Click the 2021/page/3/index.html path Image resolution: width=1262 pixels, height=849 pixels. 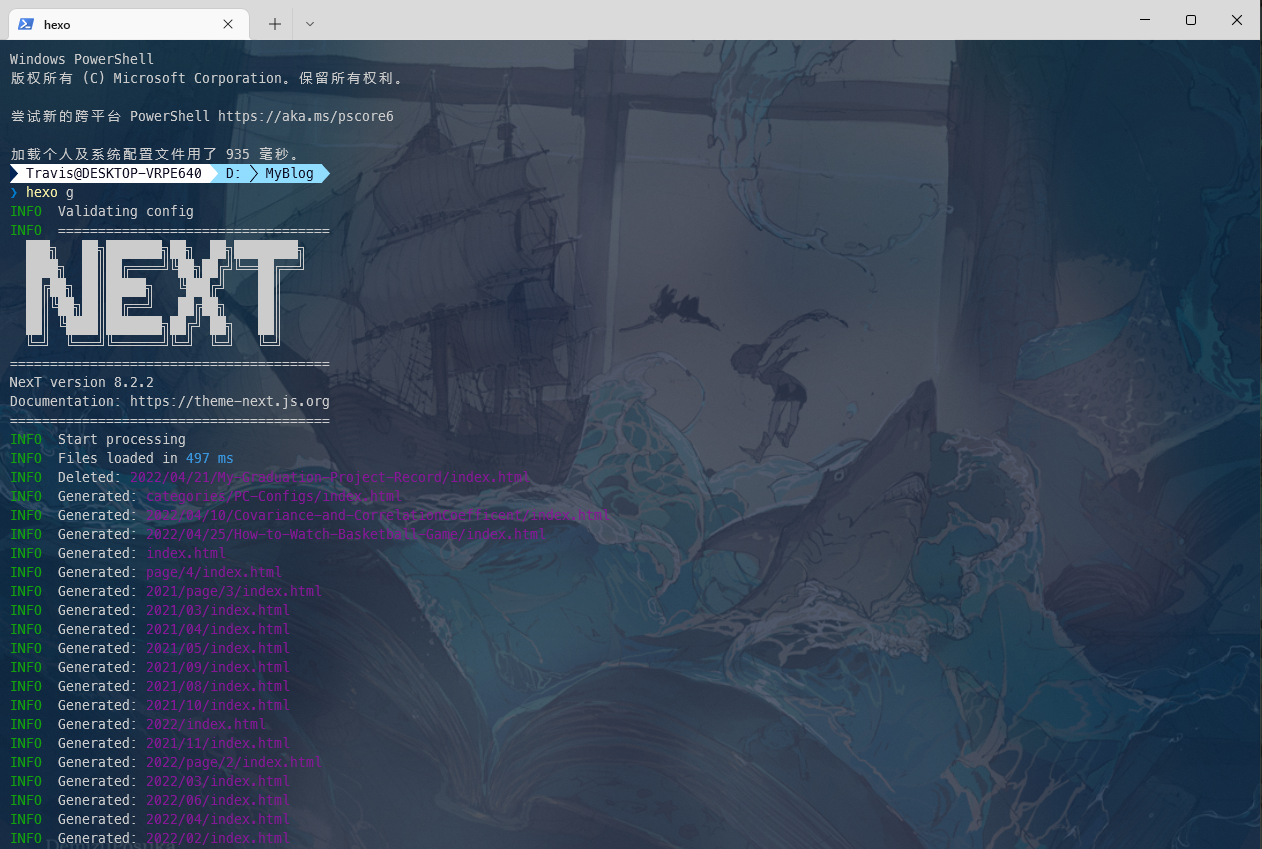pos(234,591)
